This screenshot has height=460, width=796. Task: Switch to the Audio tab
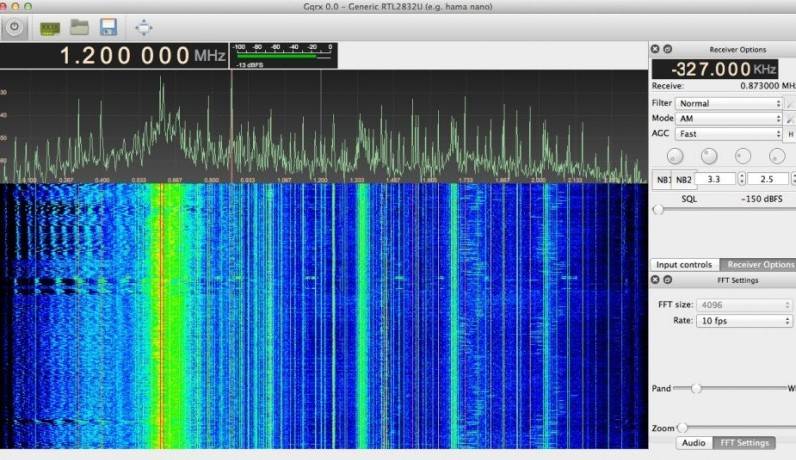click(693, 443)
